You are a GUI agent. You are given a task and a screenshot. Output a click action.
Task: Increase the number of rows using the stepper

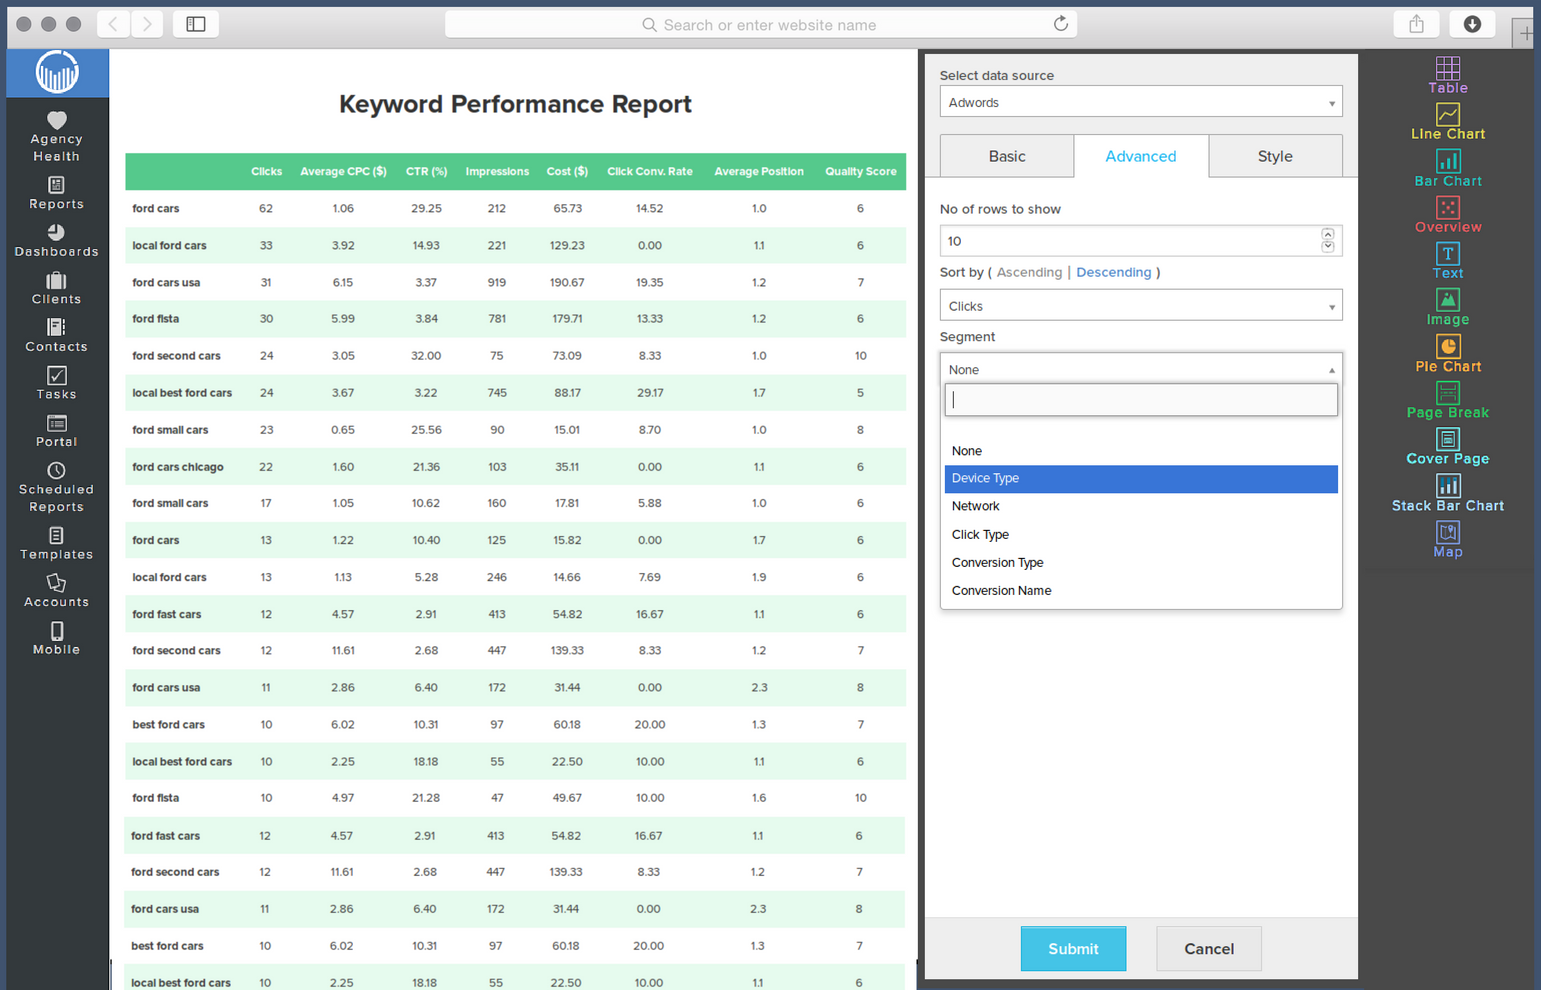1328,234
